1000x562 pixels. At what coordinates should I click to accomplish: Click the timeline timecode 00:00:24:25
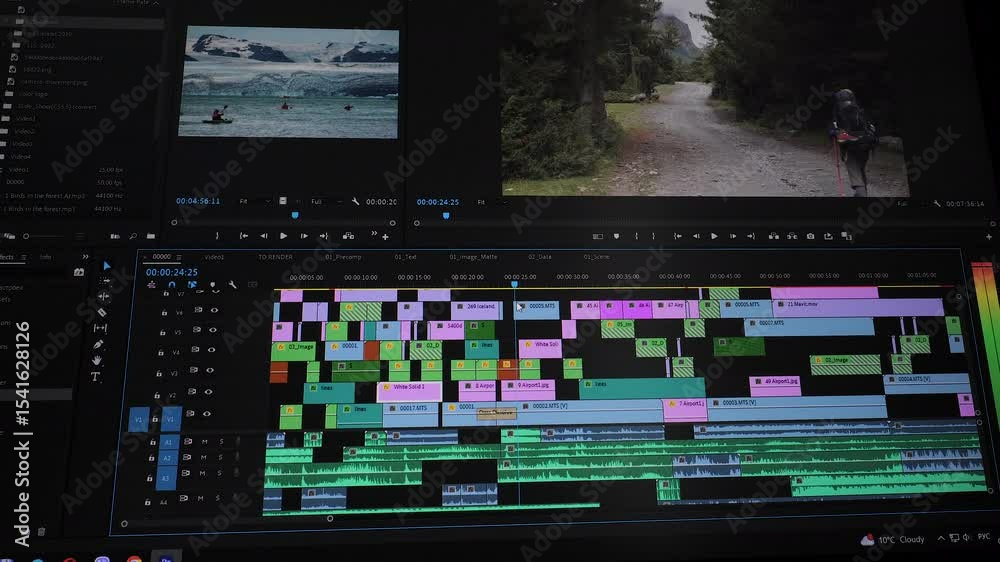pyautogui.click(x=172, y=272)
